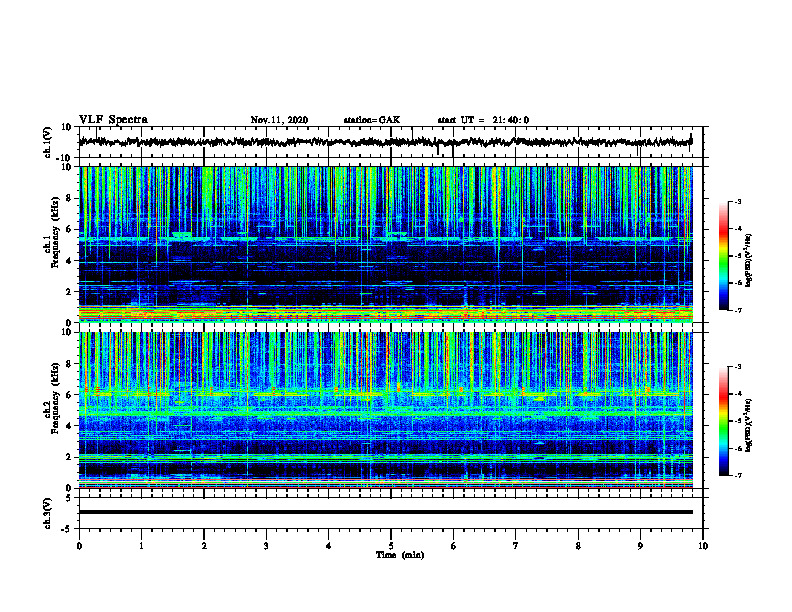
Task: Click the 'Time (min)' x-axis label
Action: [x=400, y=555]
